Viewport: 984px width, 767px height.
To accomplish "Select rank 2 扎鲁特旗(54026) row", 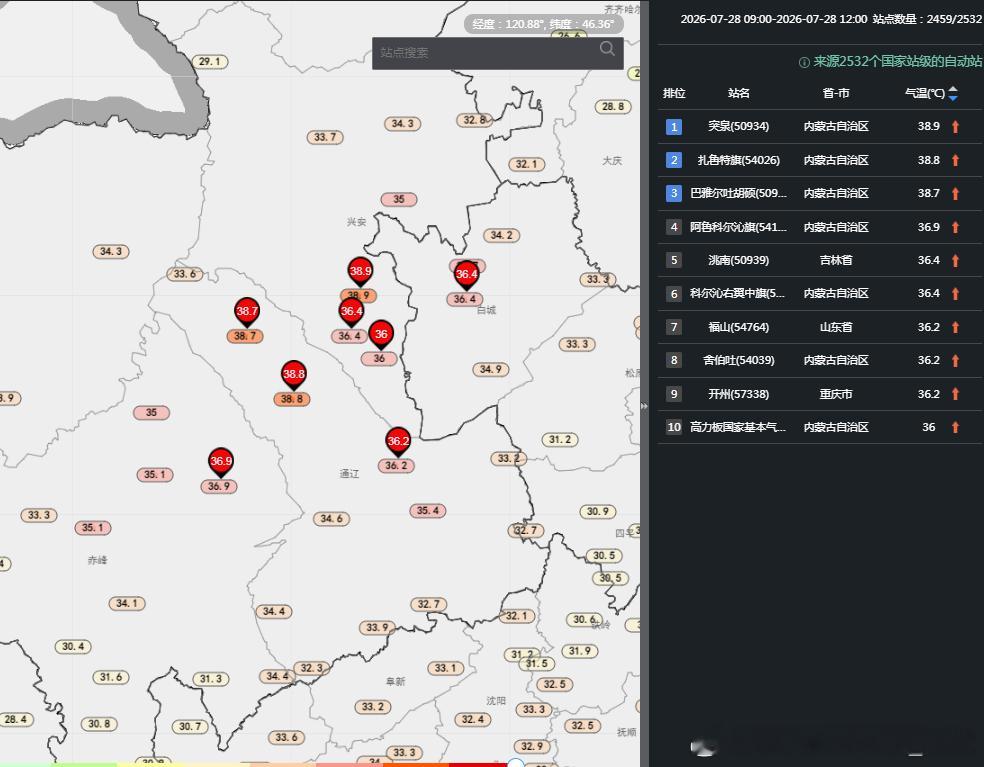I will (819, 160).
